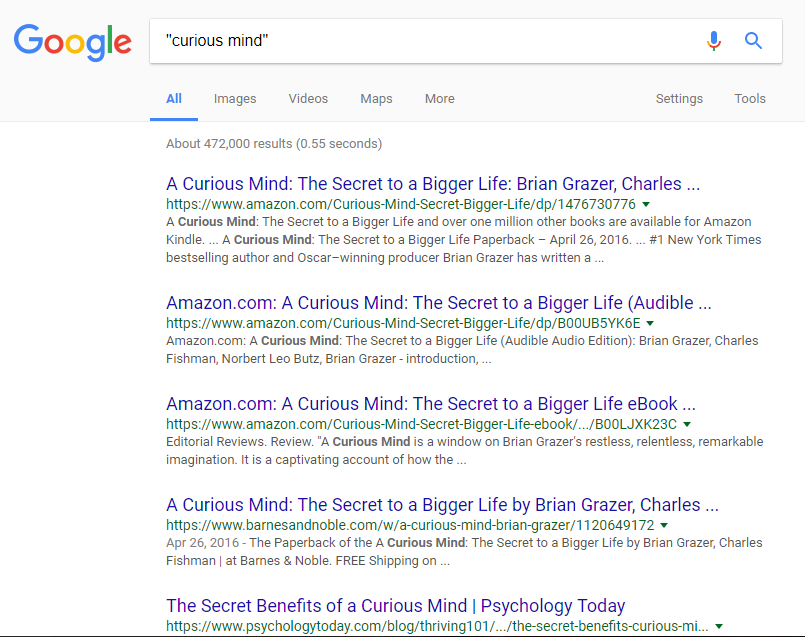Image resolution: width=805 pixels, height=637 pixels.
Task: Switch to the Videos tab
Action: (x=308, y=99)
